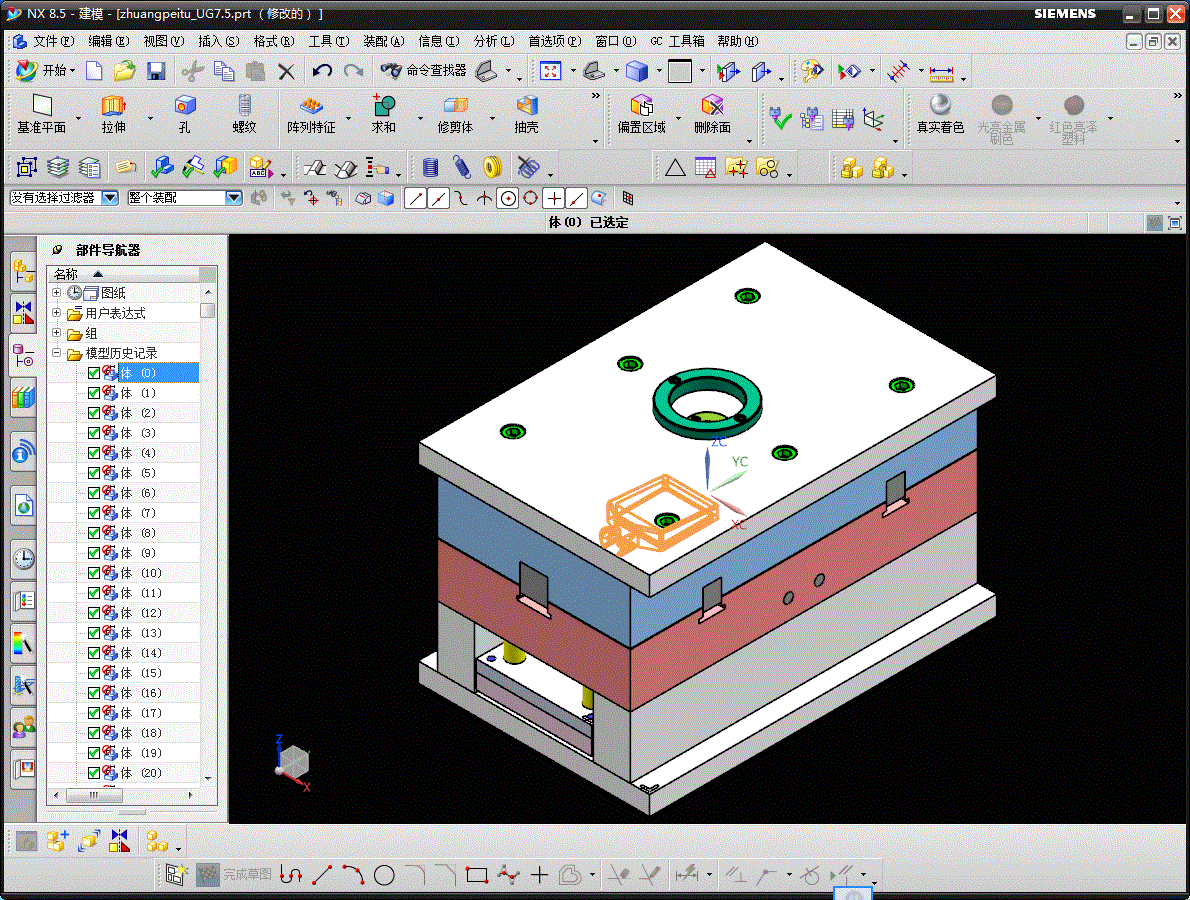Click the Undo arrow in toolbar

click(x=322, y=71)
